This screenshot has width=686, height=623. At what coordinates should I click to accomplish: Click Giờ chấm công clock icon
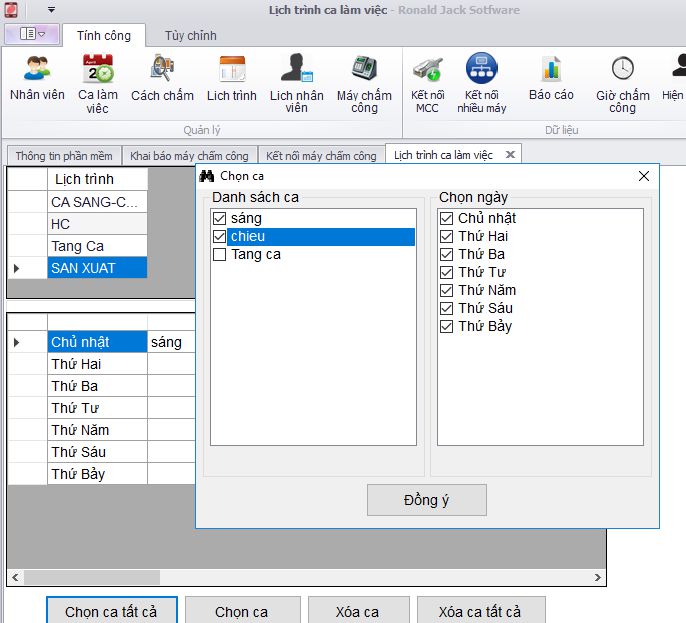point(622,70)
